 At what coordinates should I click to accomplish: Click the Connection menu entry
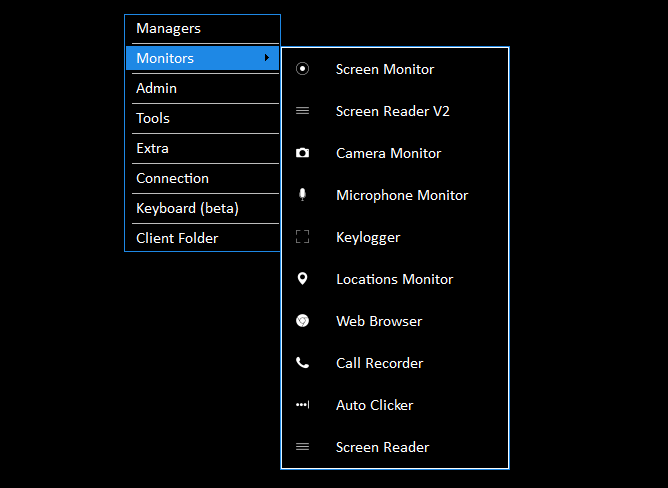coord(172,178)
